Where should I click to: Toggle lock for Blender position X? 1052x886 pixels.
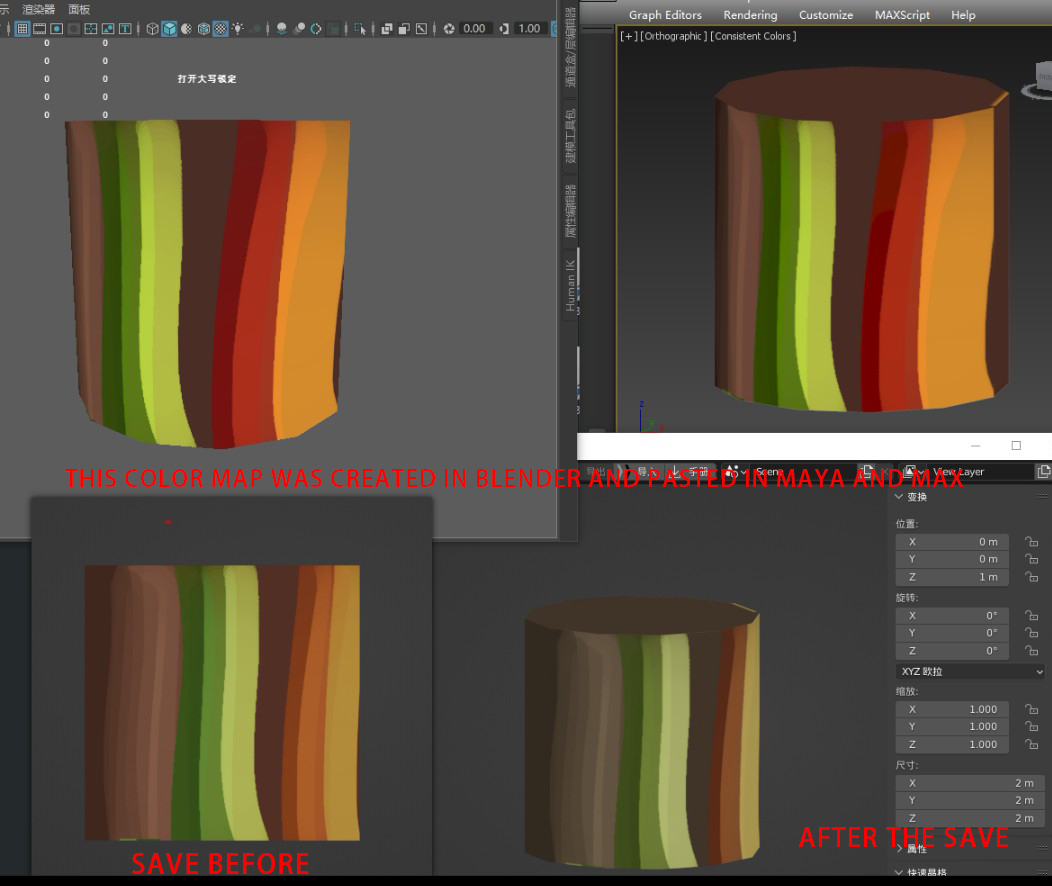pyautogui.click(x=1031, y=542)
